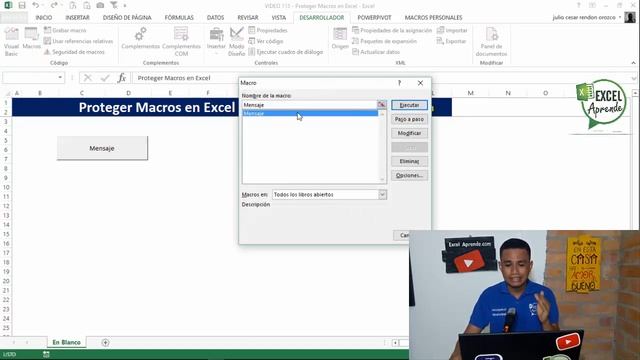Viewport: 640px width, 360px height.
Task: Collapse the ribbon with arrow
Action: point(633,63)
